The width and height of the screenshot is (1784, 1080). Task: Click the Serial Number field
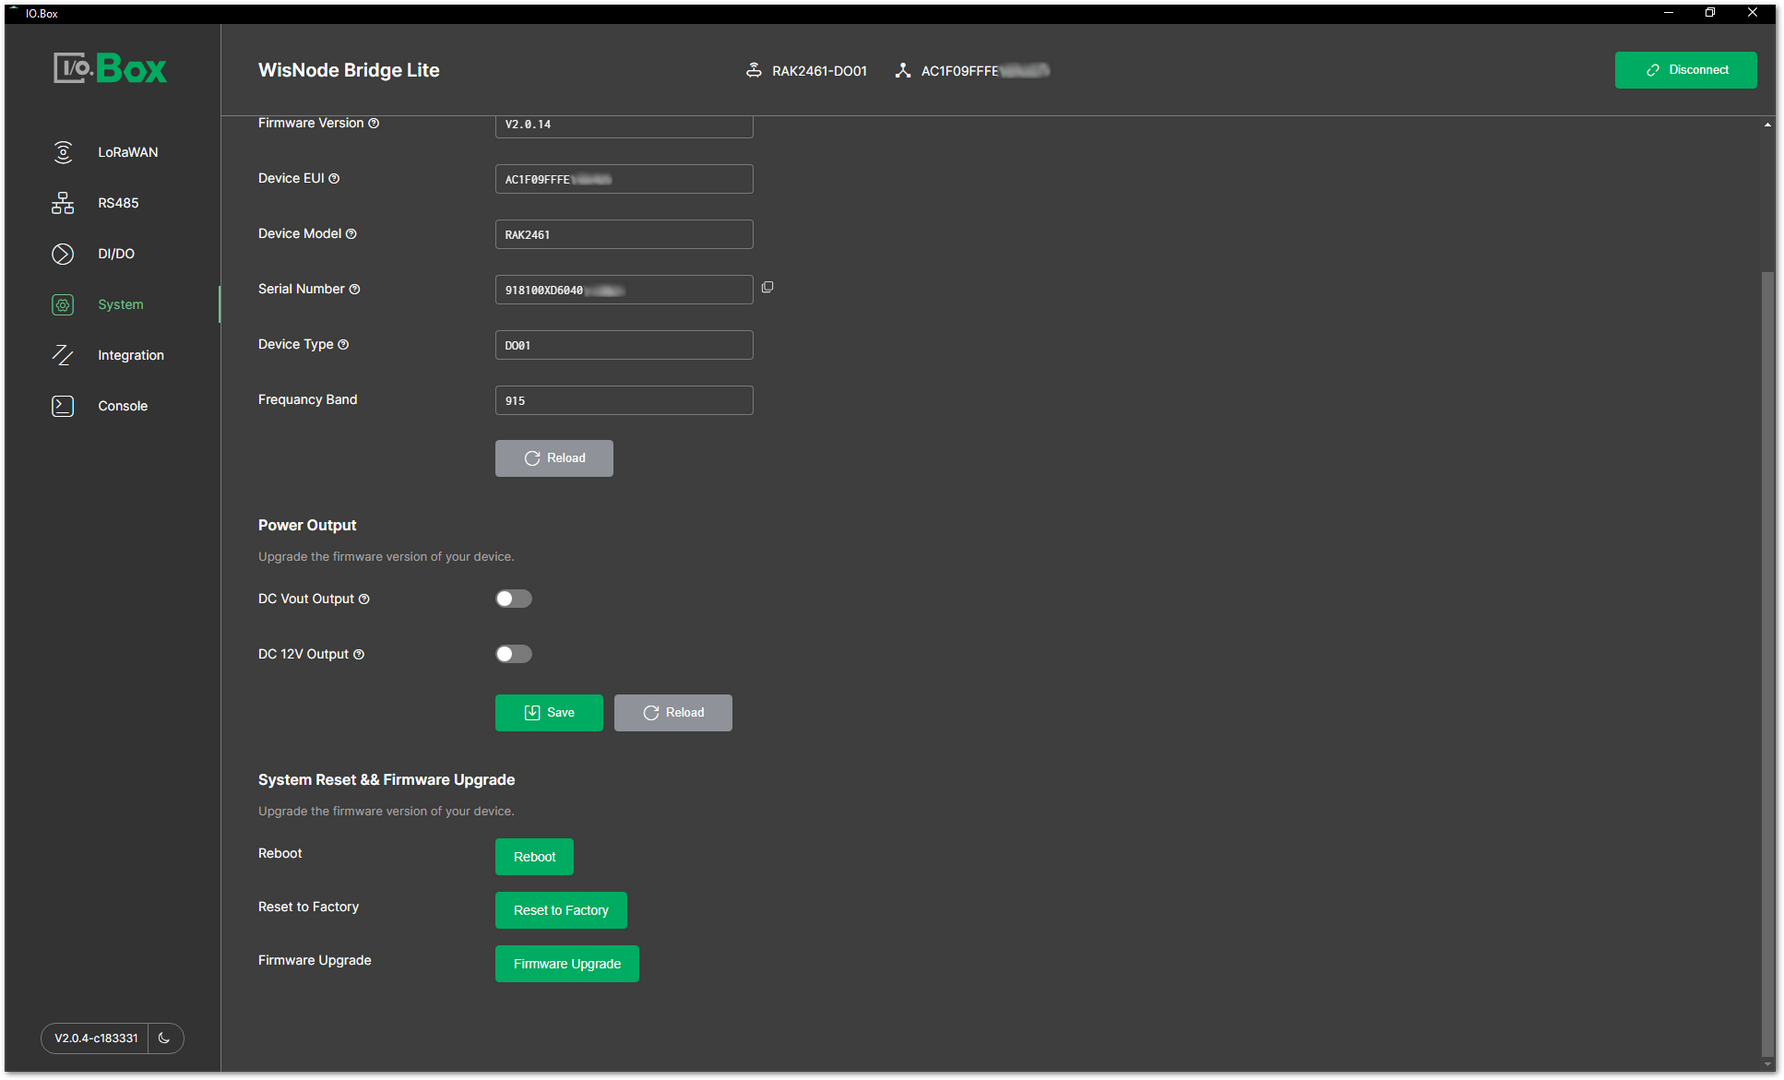[624, 290]
